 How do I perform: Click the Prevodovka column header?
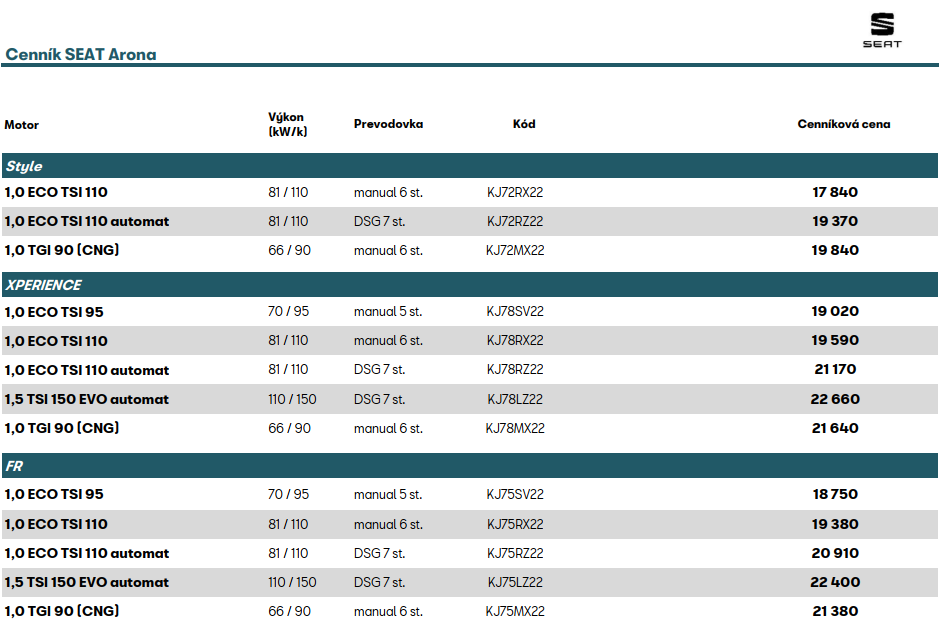[388, 124]
